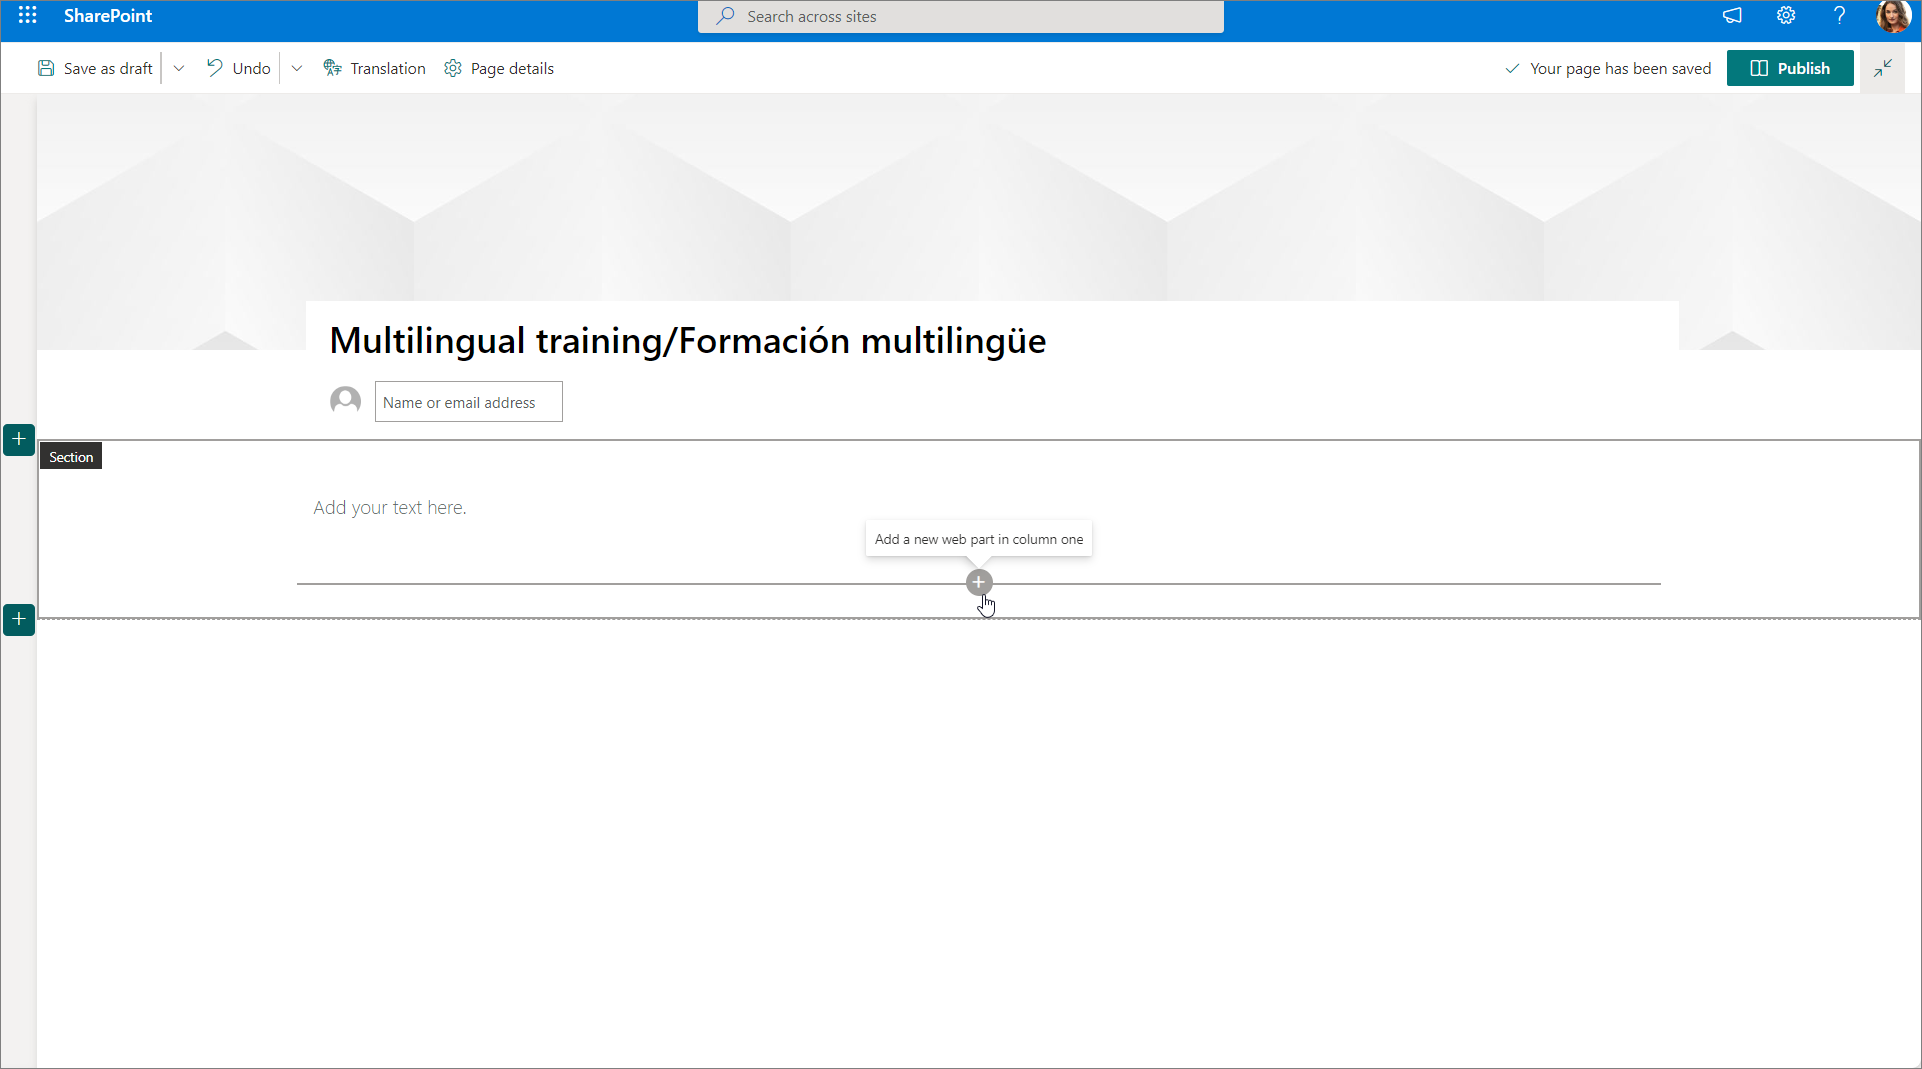The width and height of the screenshot is (1922, 1069).
Task: Click the collapse view arrows icon
Action: [x=1882, y=69]
